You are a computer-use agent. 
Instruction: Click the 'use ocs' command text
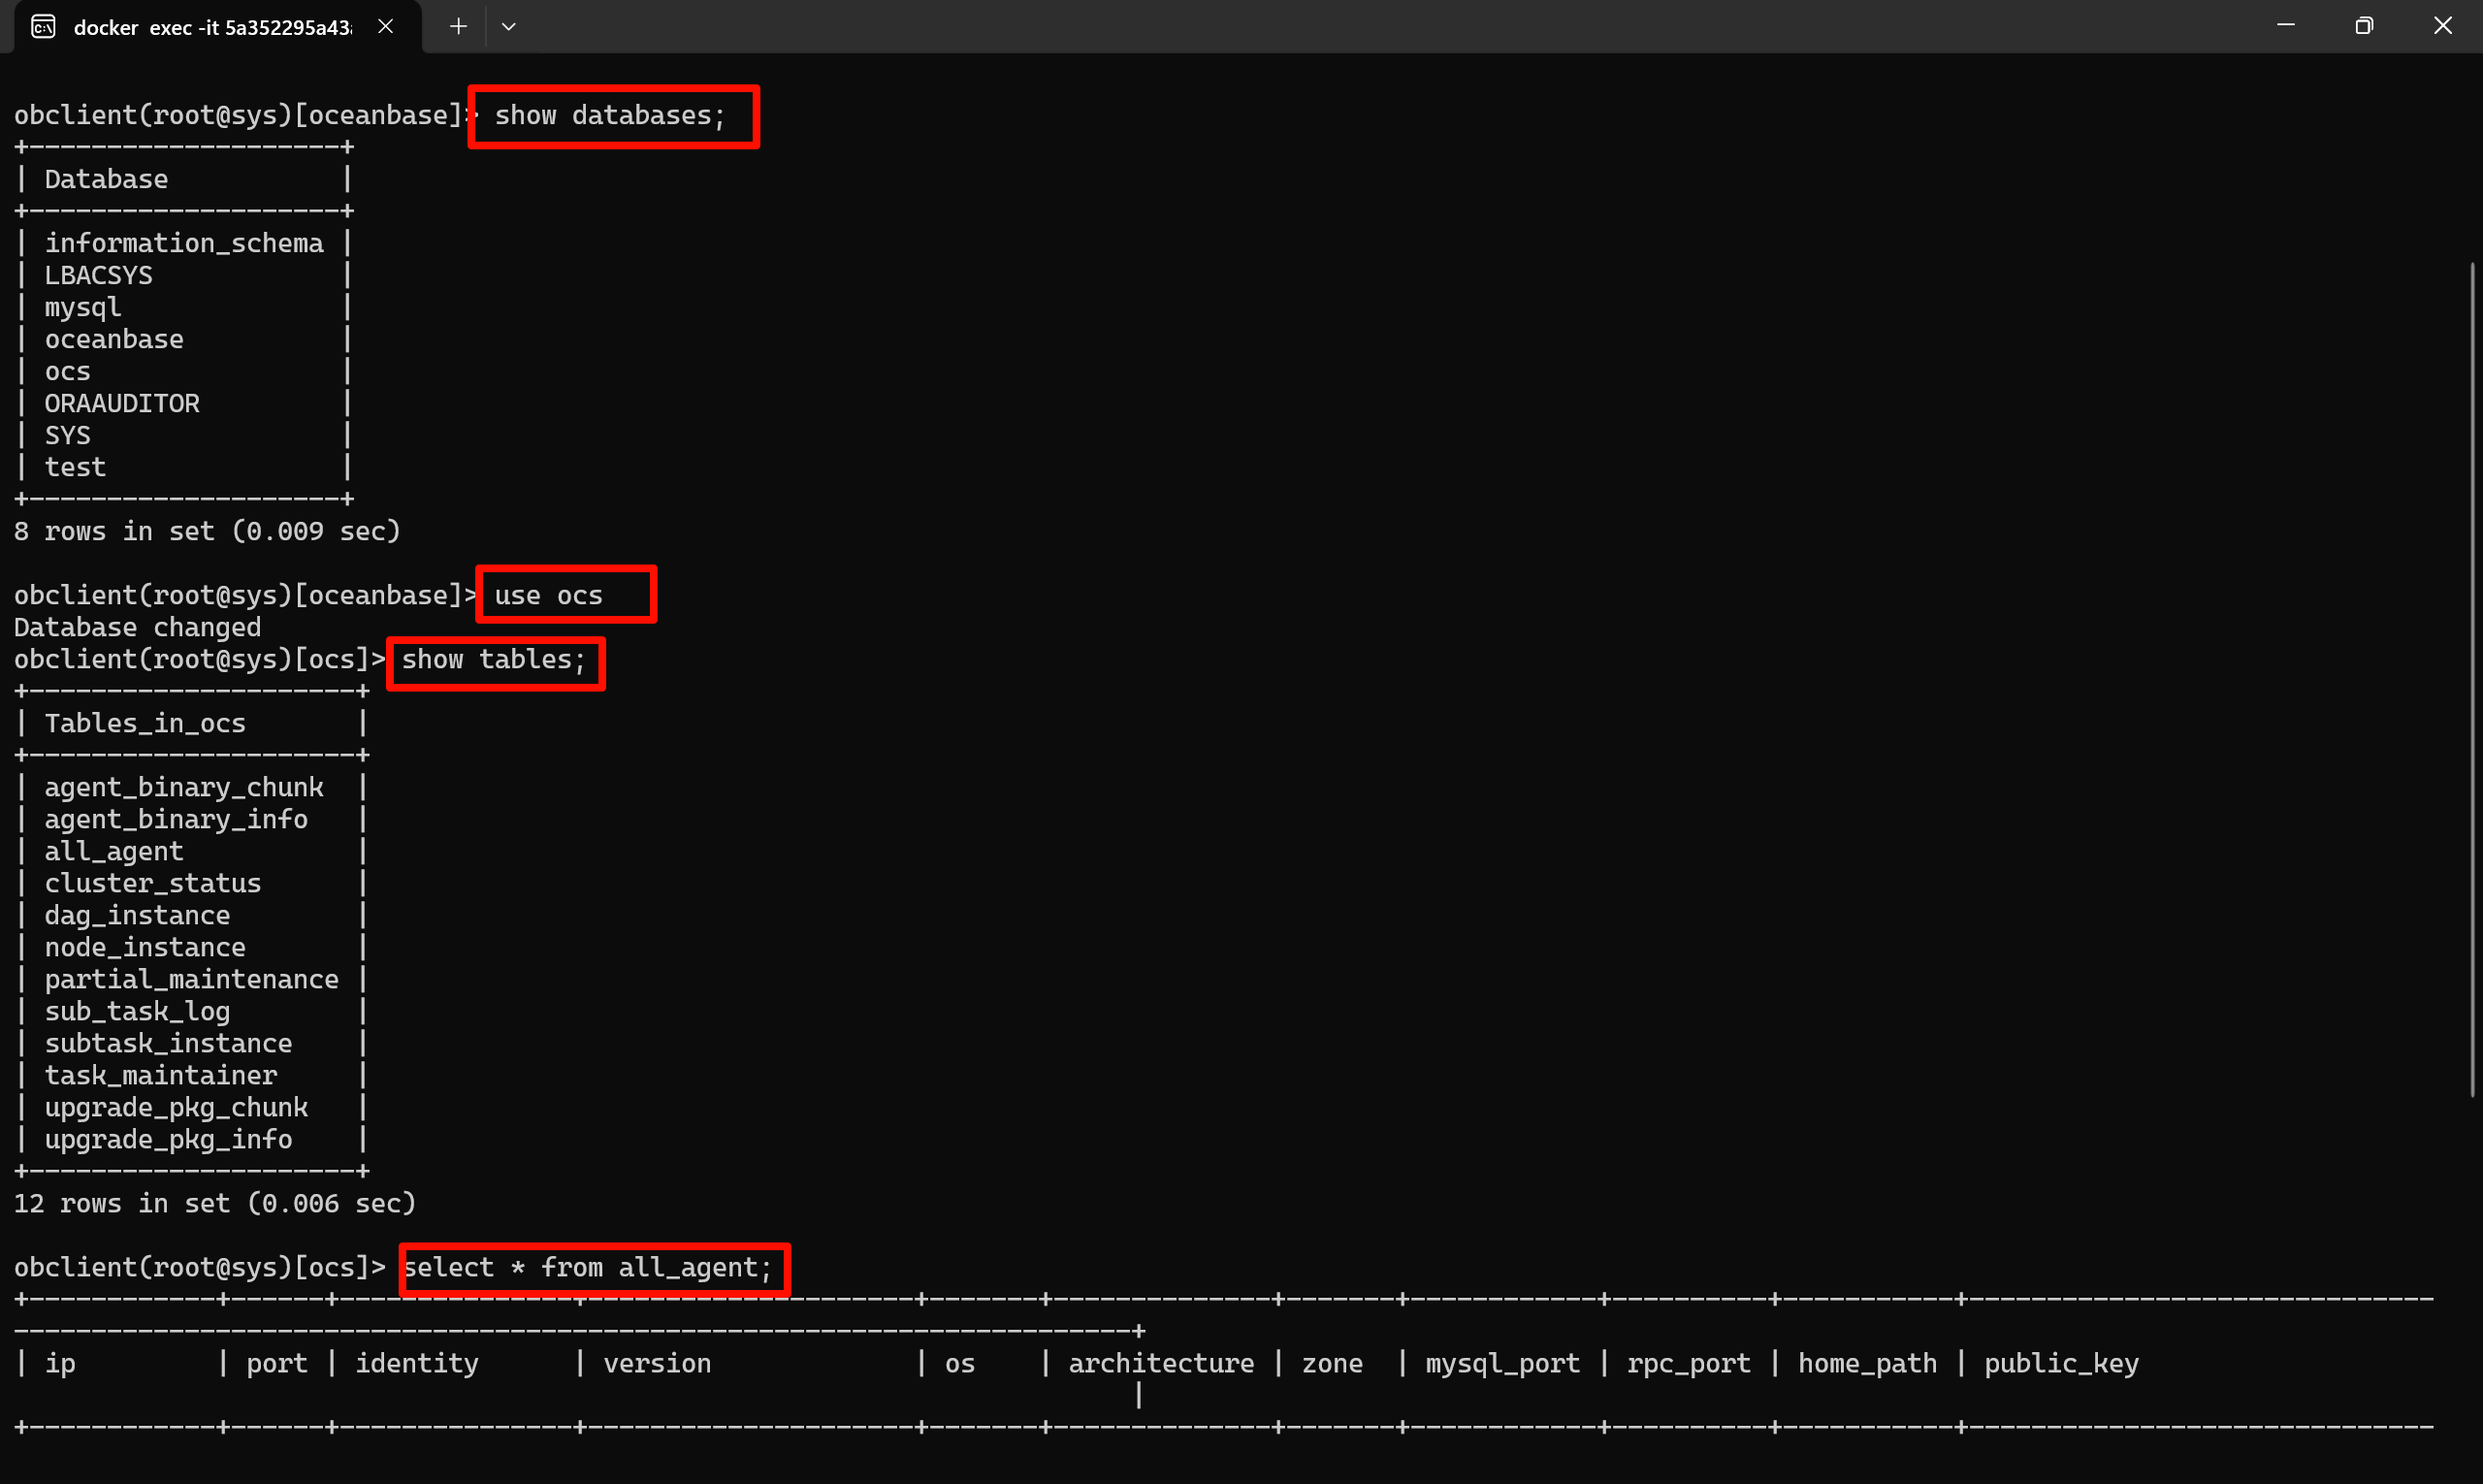(x=549, y=596)
